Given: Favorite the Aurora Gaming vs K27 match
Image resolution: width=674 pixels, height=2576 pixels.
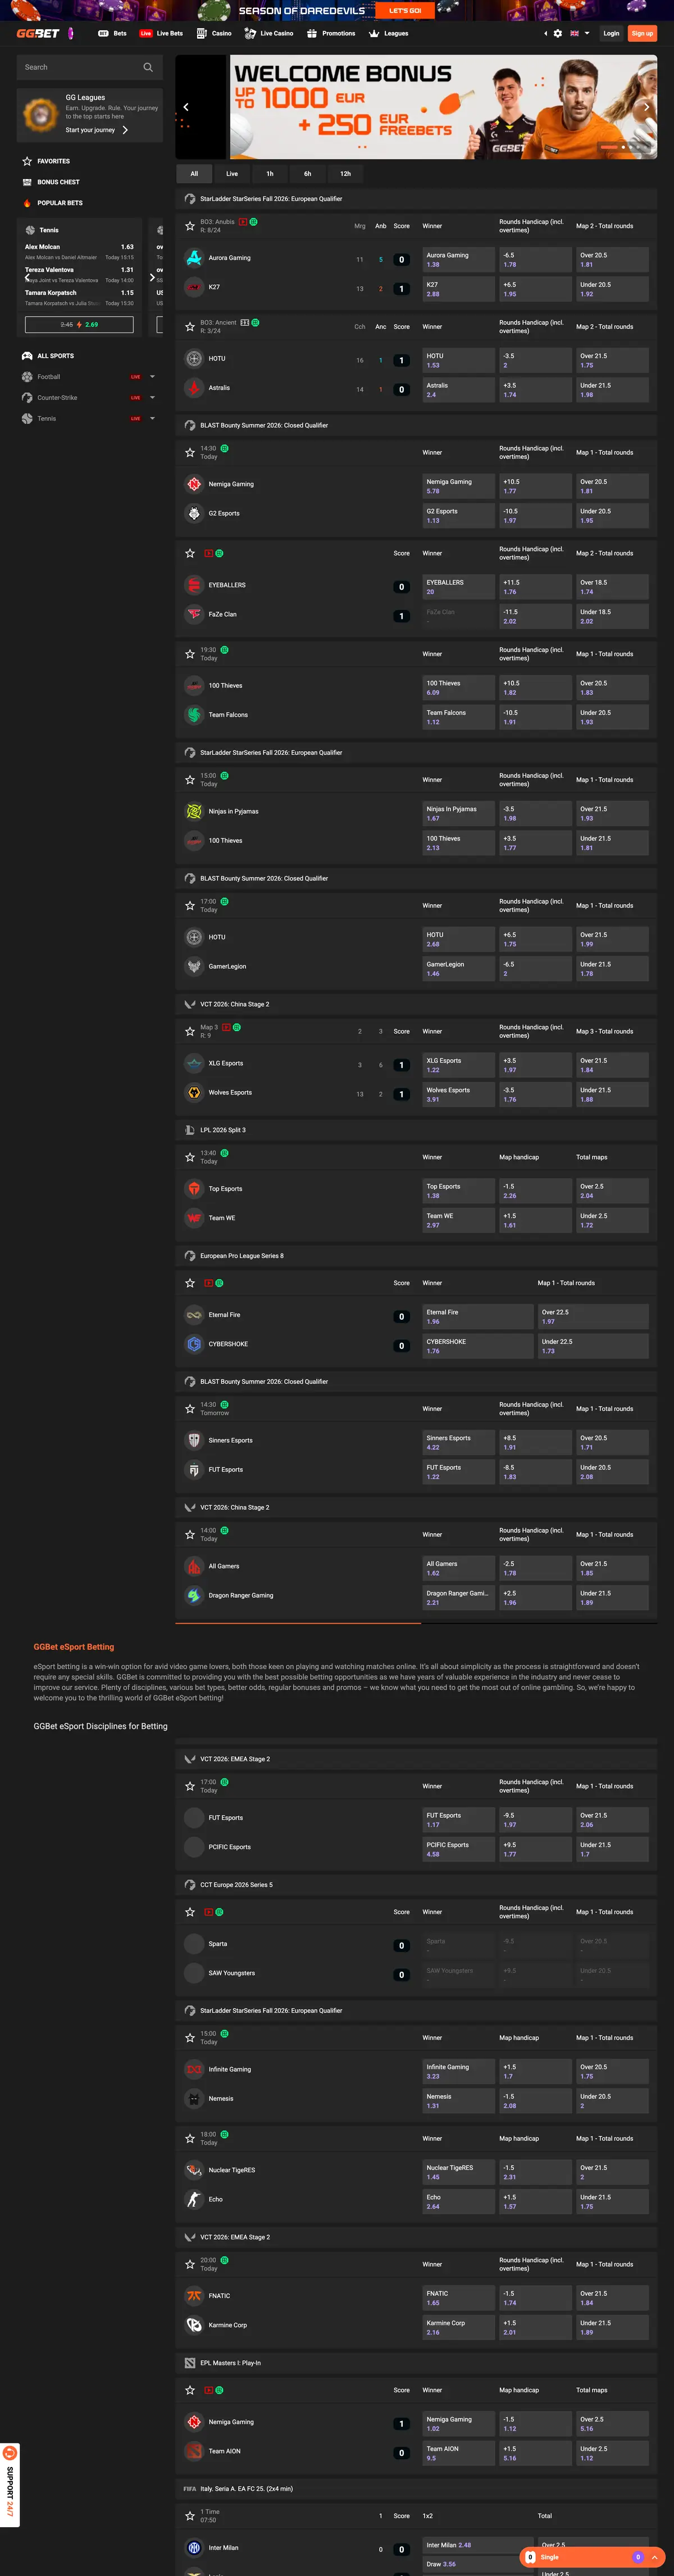Looking at the screenshot, I should (x=190, y=226).
